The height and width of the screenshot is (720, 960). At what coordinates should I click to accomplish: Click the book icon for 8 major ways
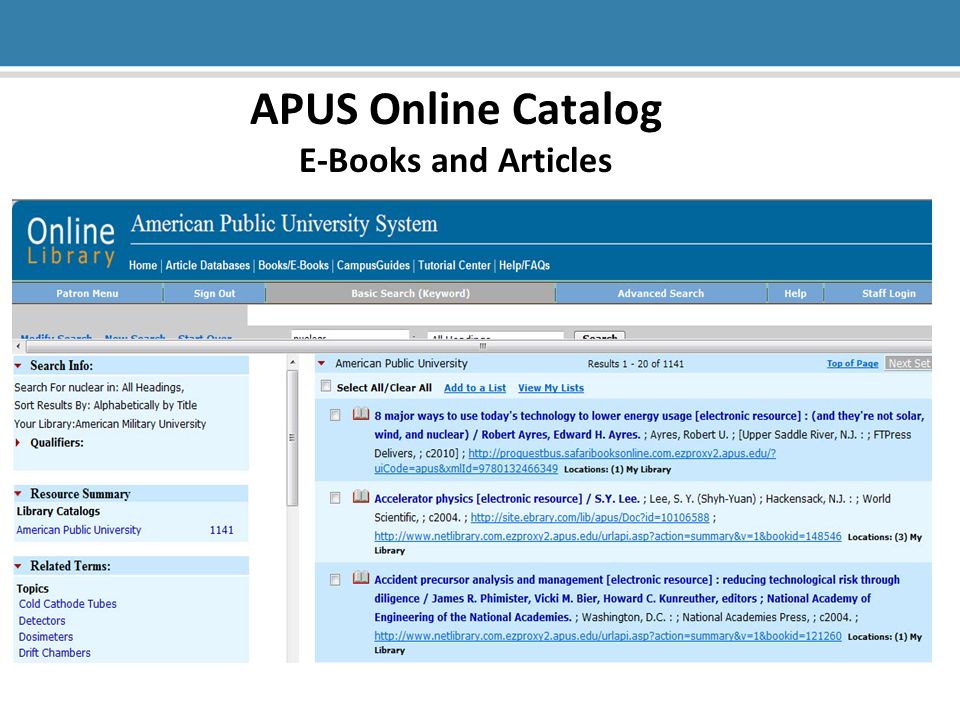click(361, 414)
